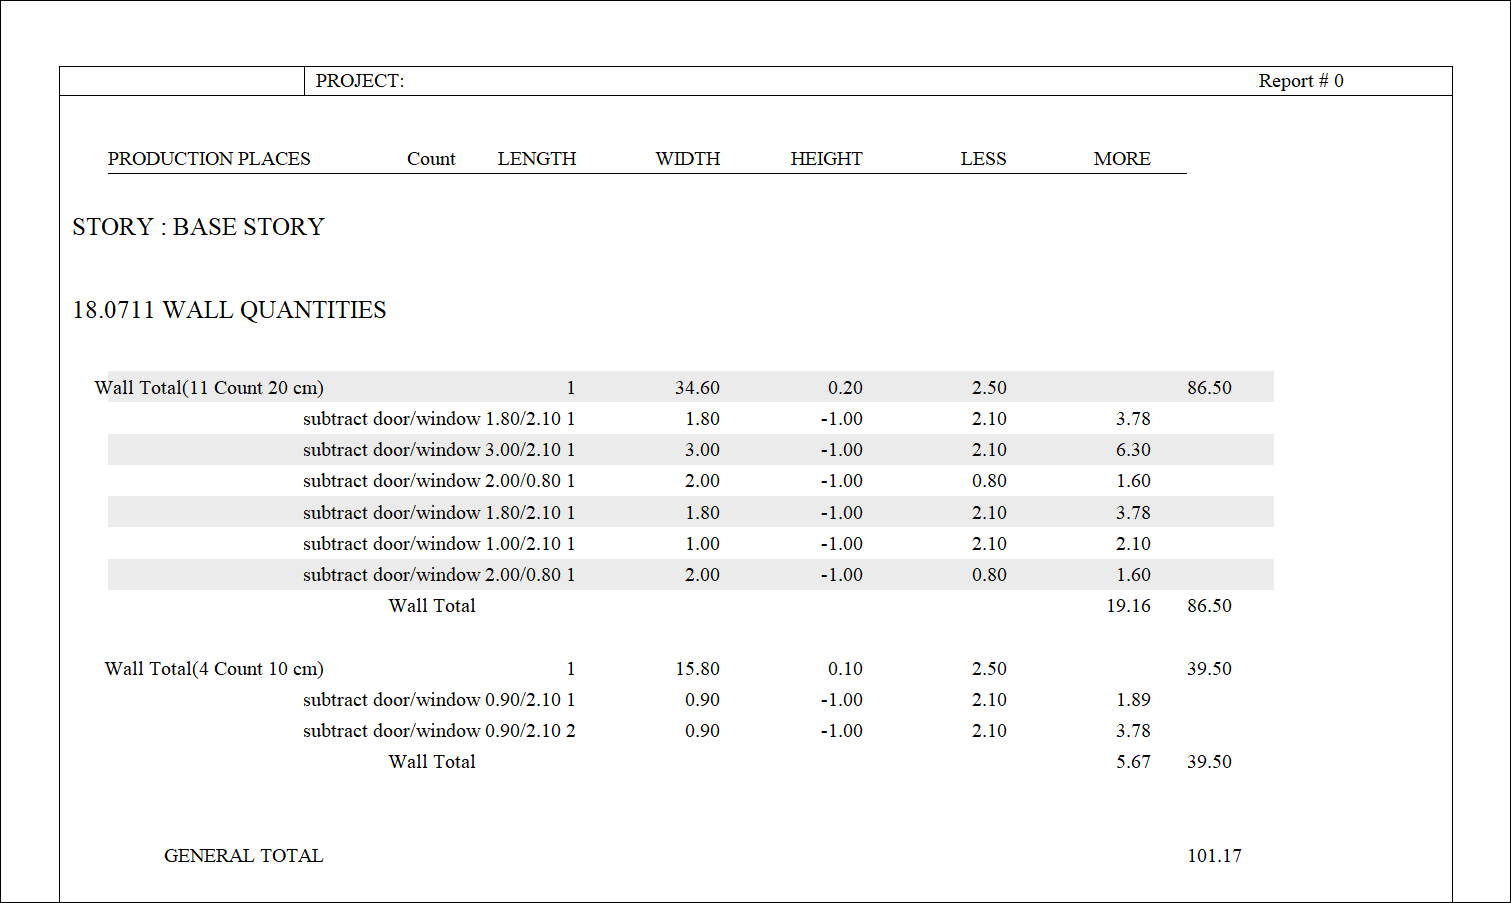Click the PROJECT: label in the header

click(360, 81)
